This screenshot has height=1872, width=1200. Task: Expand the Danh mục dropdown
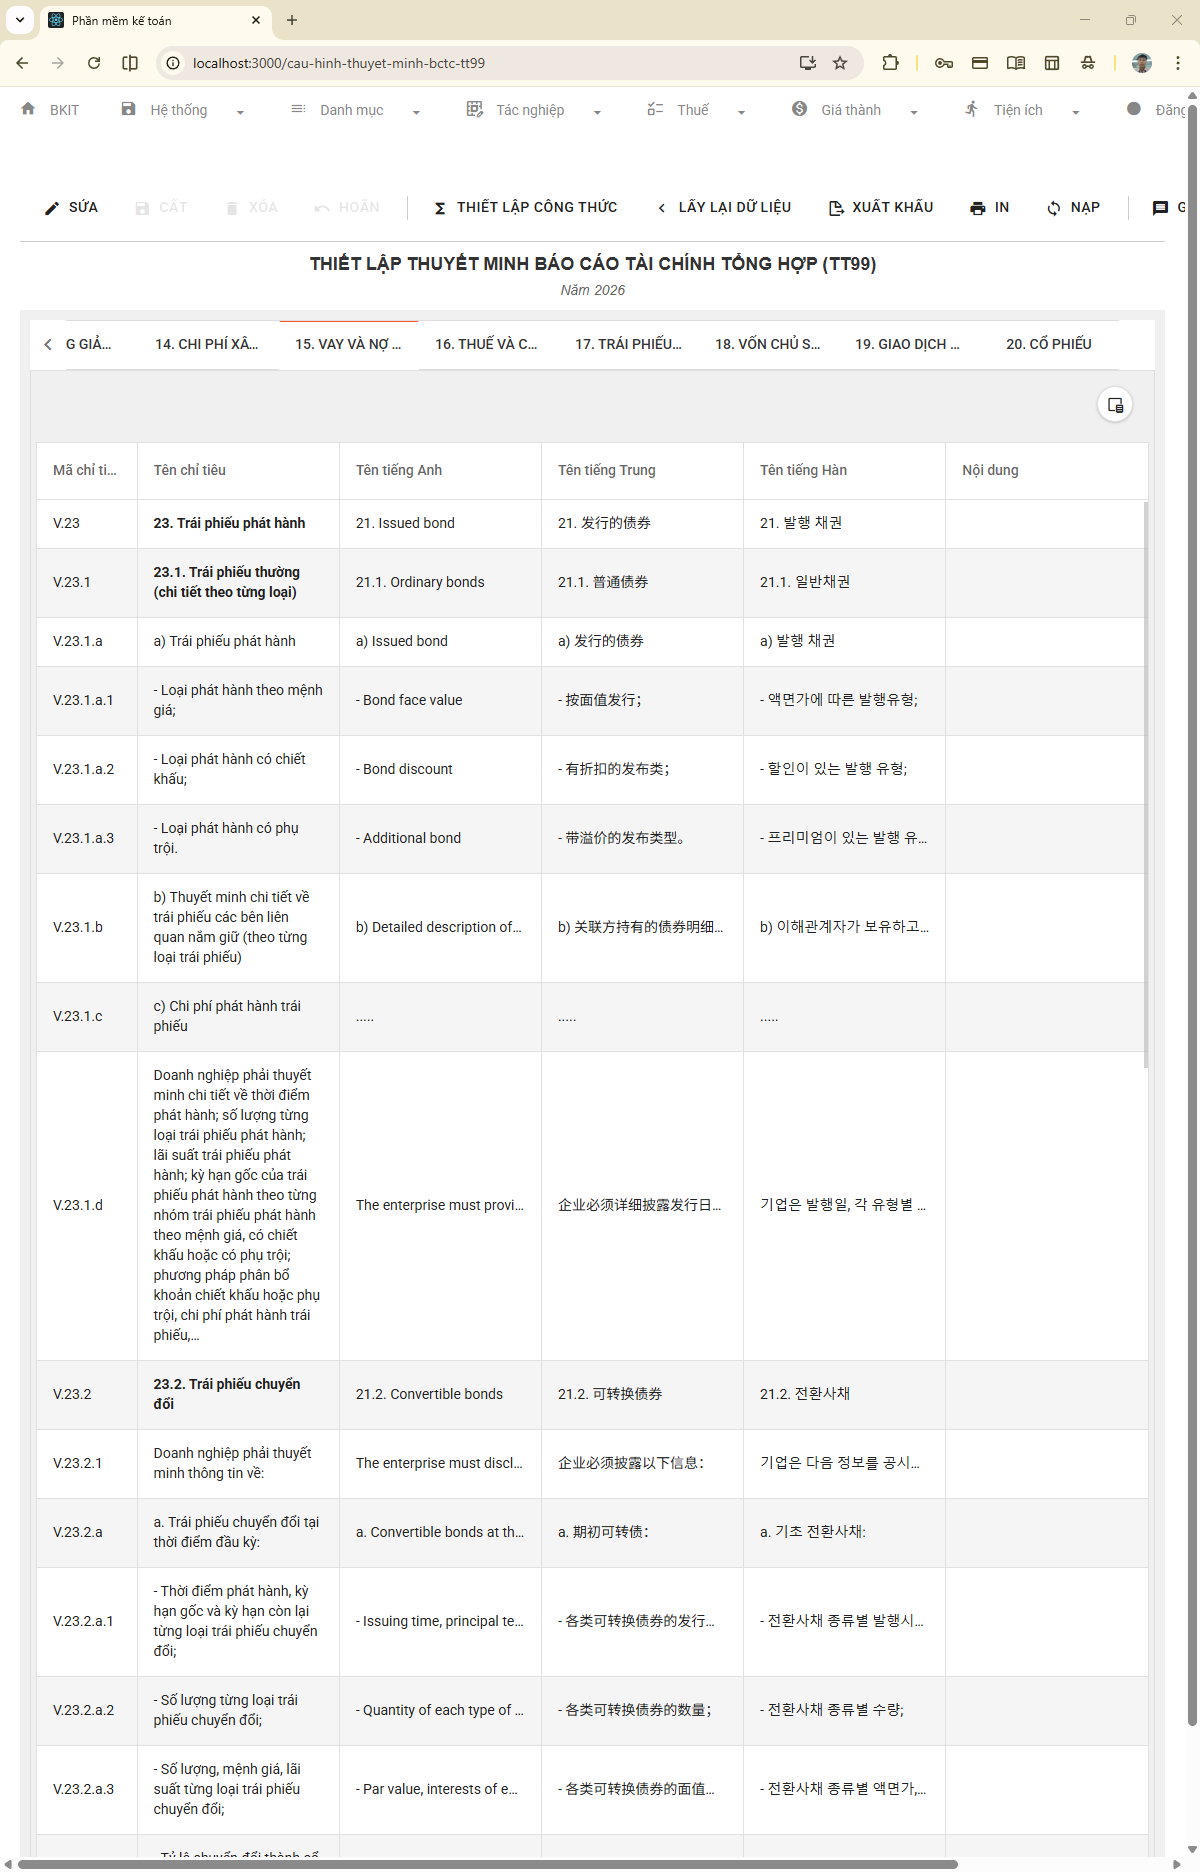coord(354,110)
